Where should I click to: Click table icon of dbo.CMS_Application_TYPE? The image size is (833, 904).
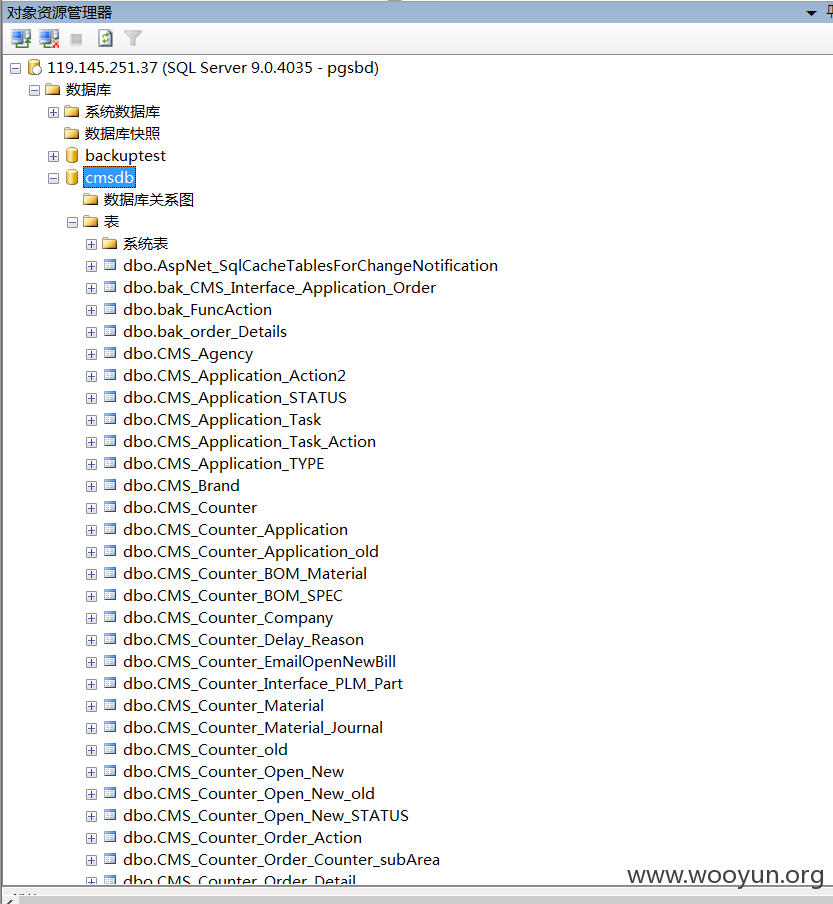[x=110, y=464]
